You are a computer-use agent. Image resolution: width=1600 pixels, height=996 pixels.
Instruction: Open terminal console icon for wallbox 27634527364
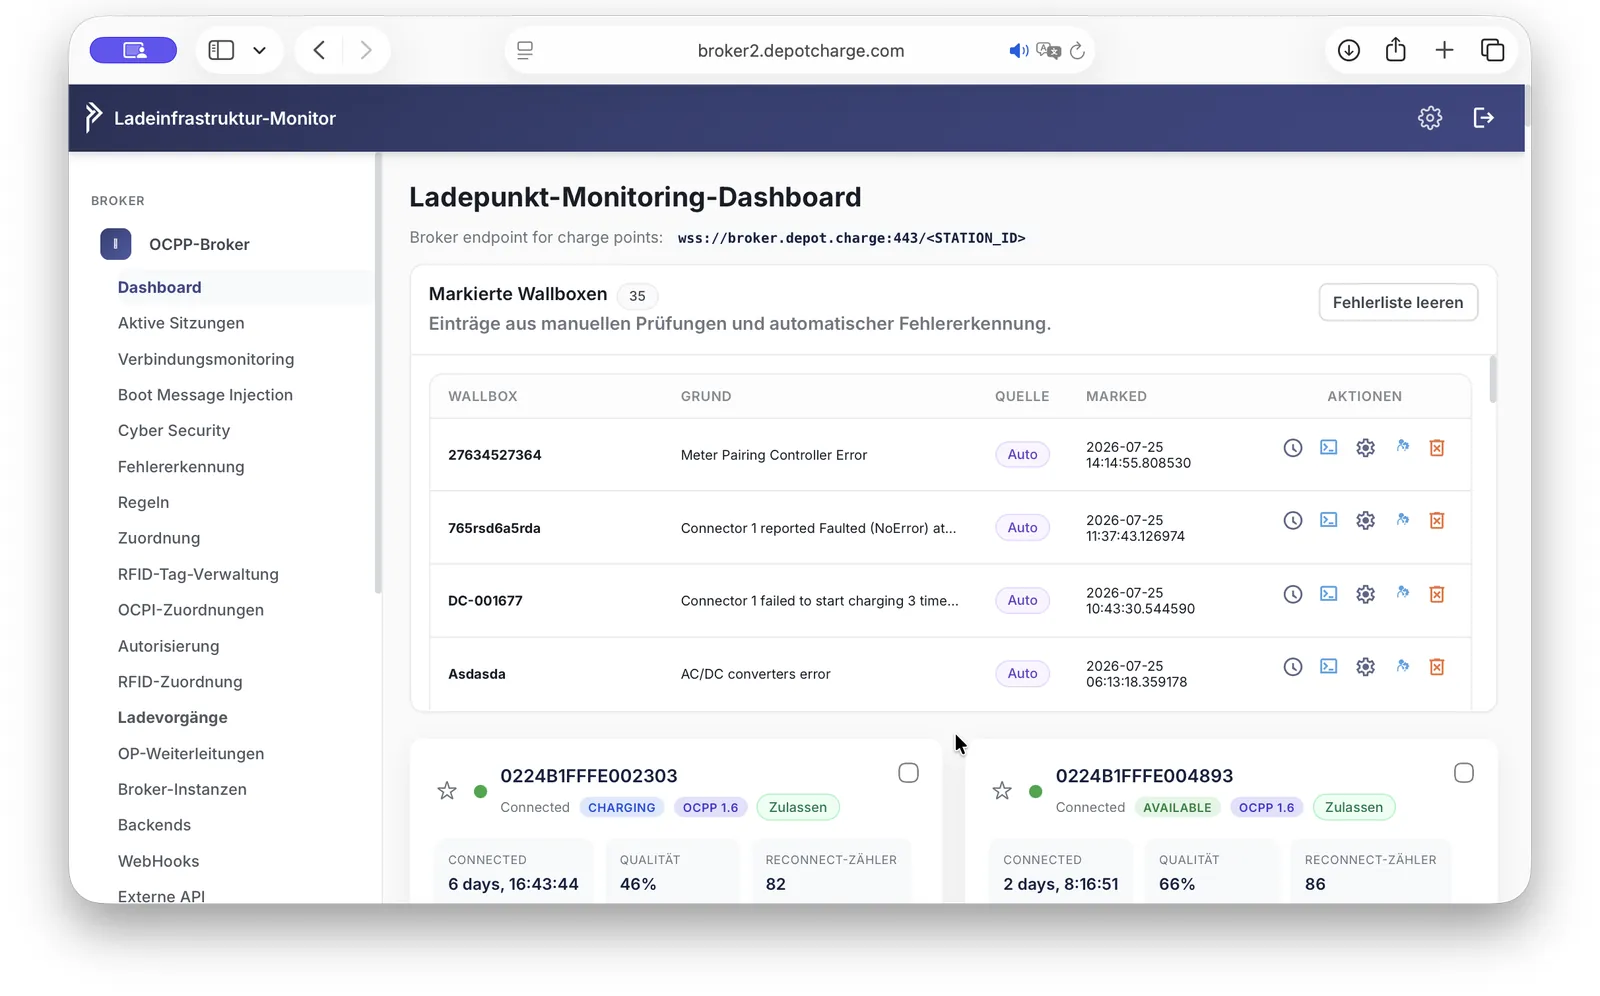1328,447
